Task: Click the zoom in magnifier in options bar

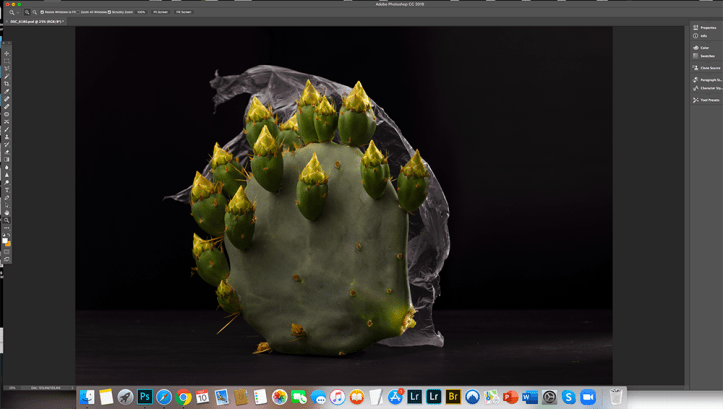Action: pyautogui.click(x=27, y=12)
